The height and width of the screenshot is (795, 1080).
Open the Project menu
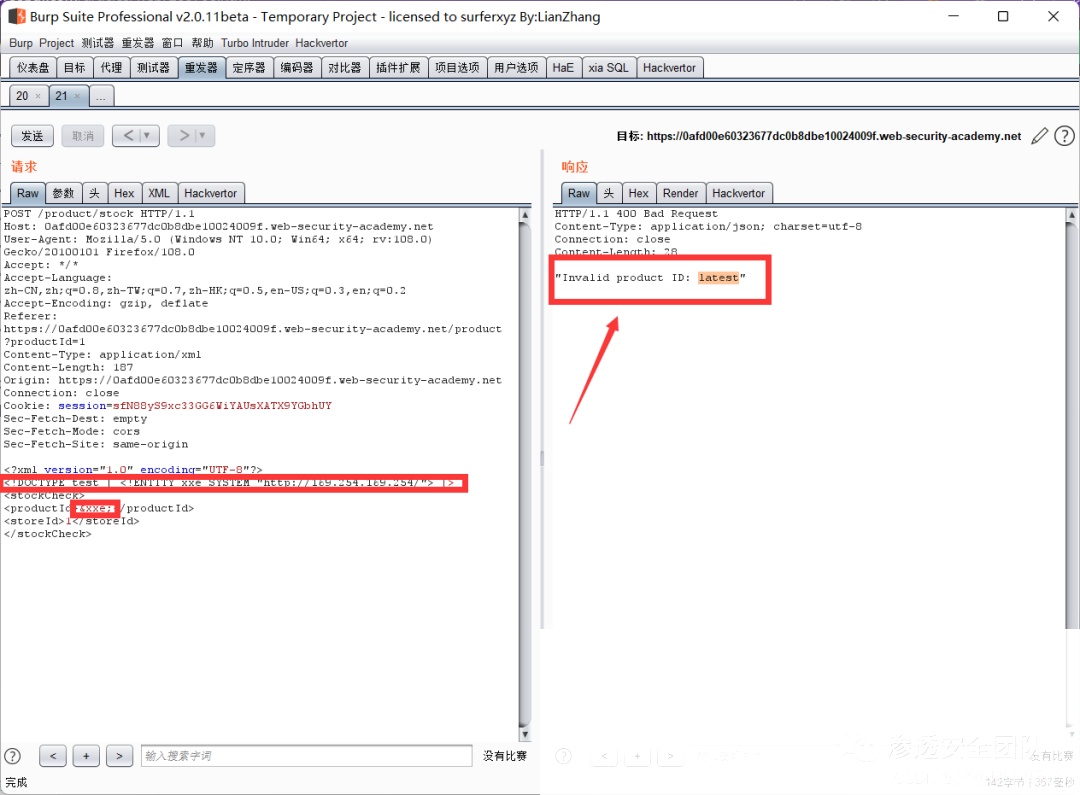pyautogui.click(x=56, y=43)
